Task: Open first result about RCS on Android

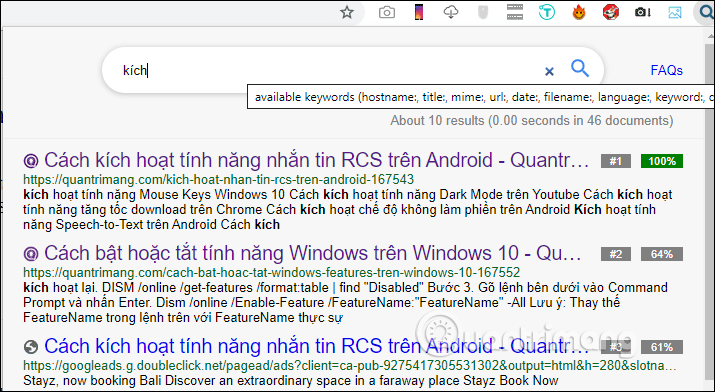Action: 316,160
